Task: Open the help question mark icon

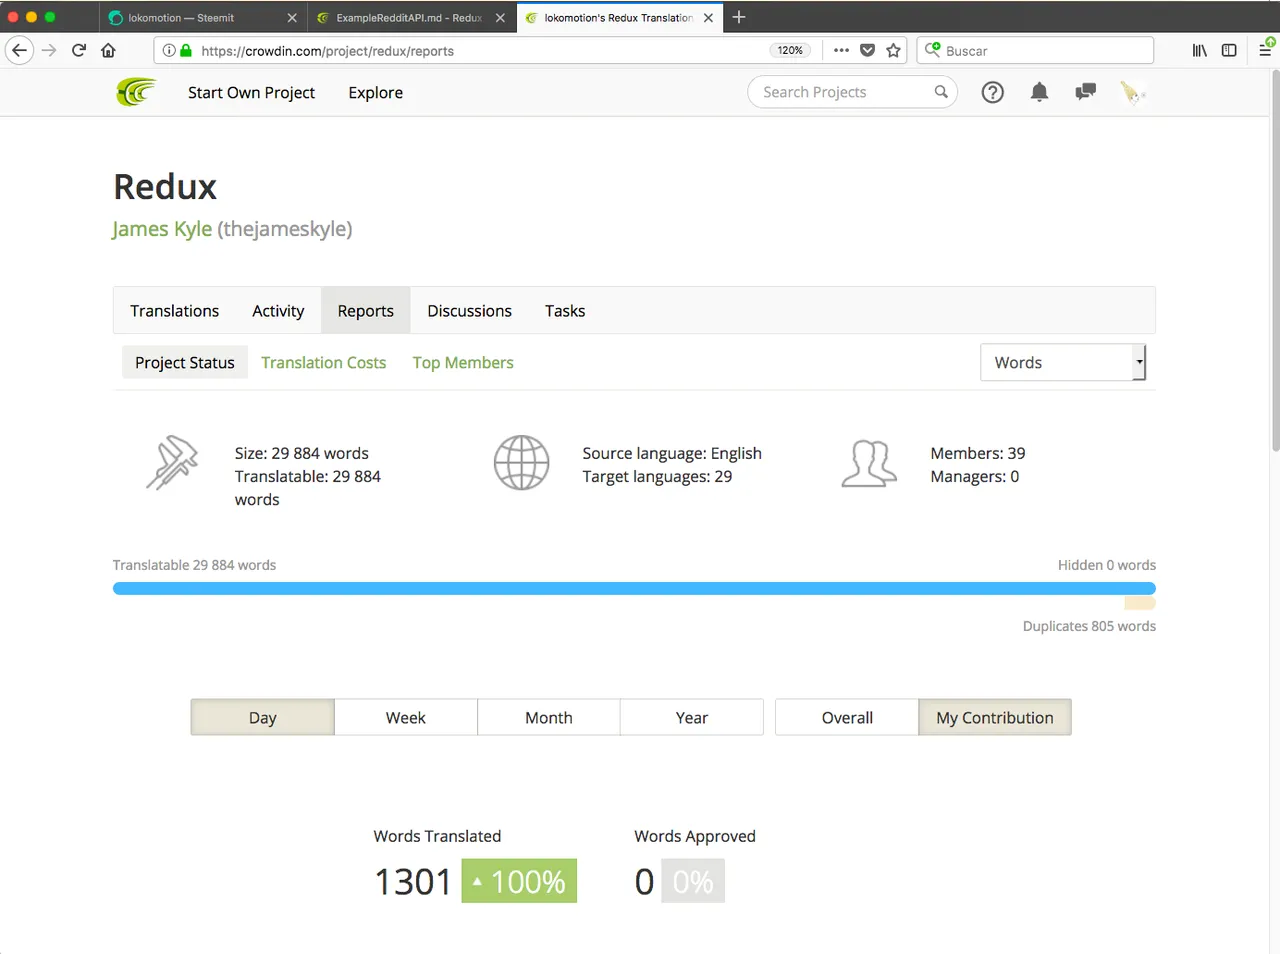Action: pyautogui.click(x=992, y=92)
